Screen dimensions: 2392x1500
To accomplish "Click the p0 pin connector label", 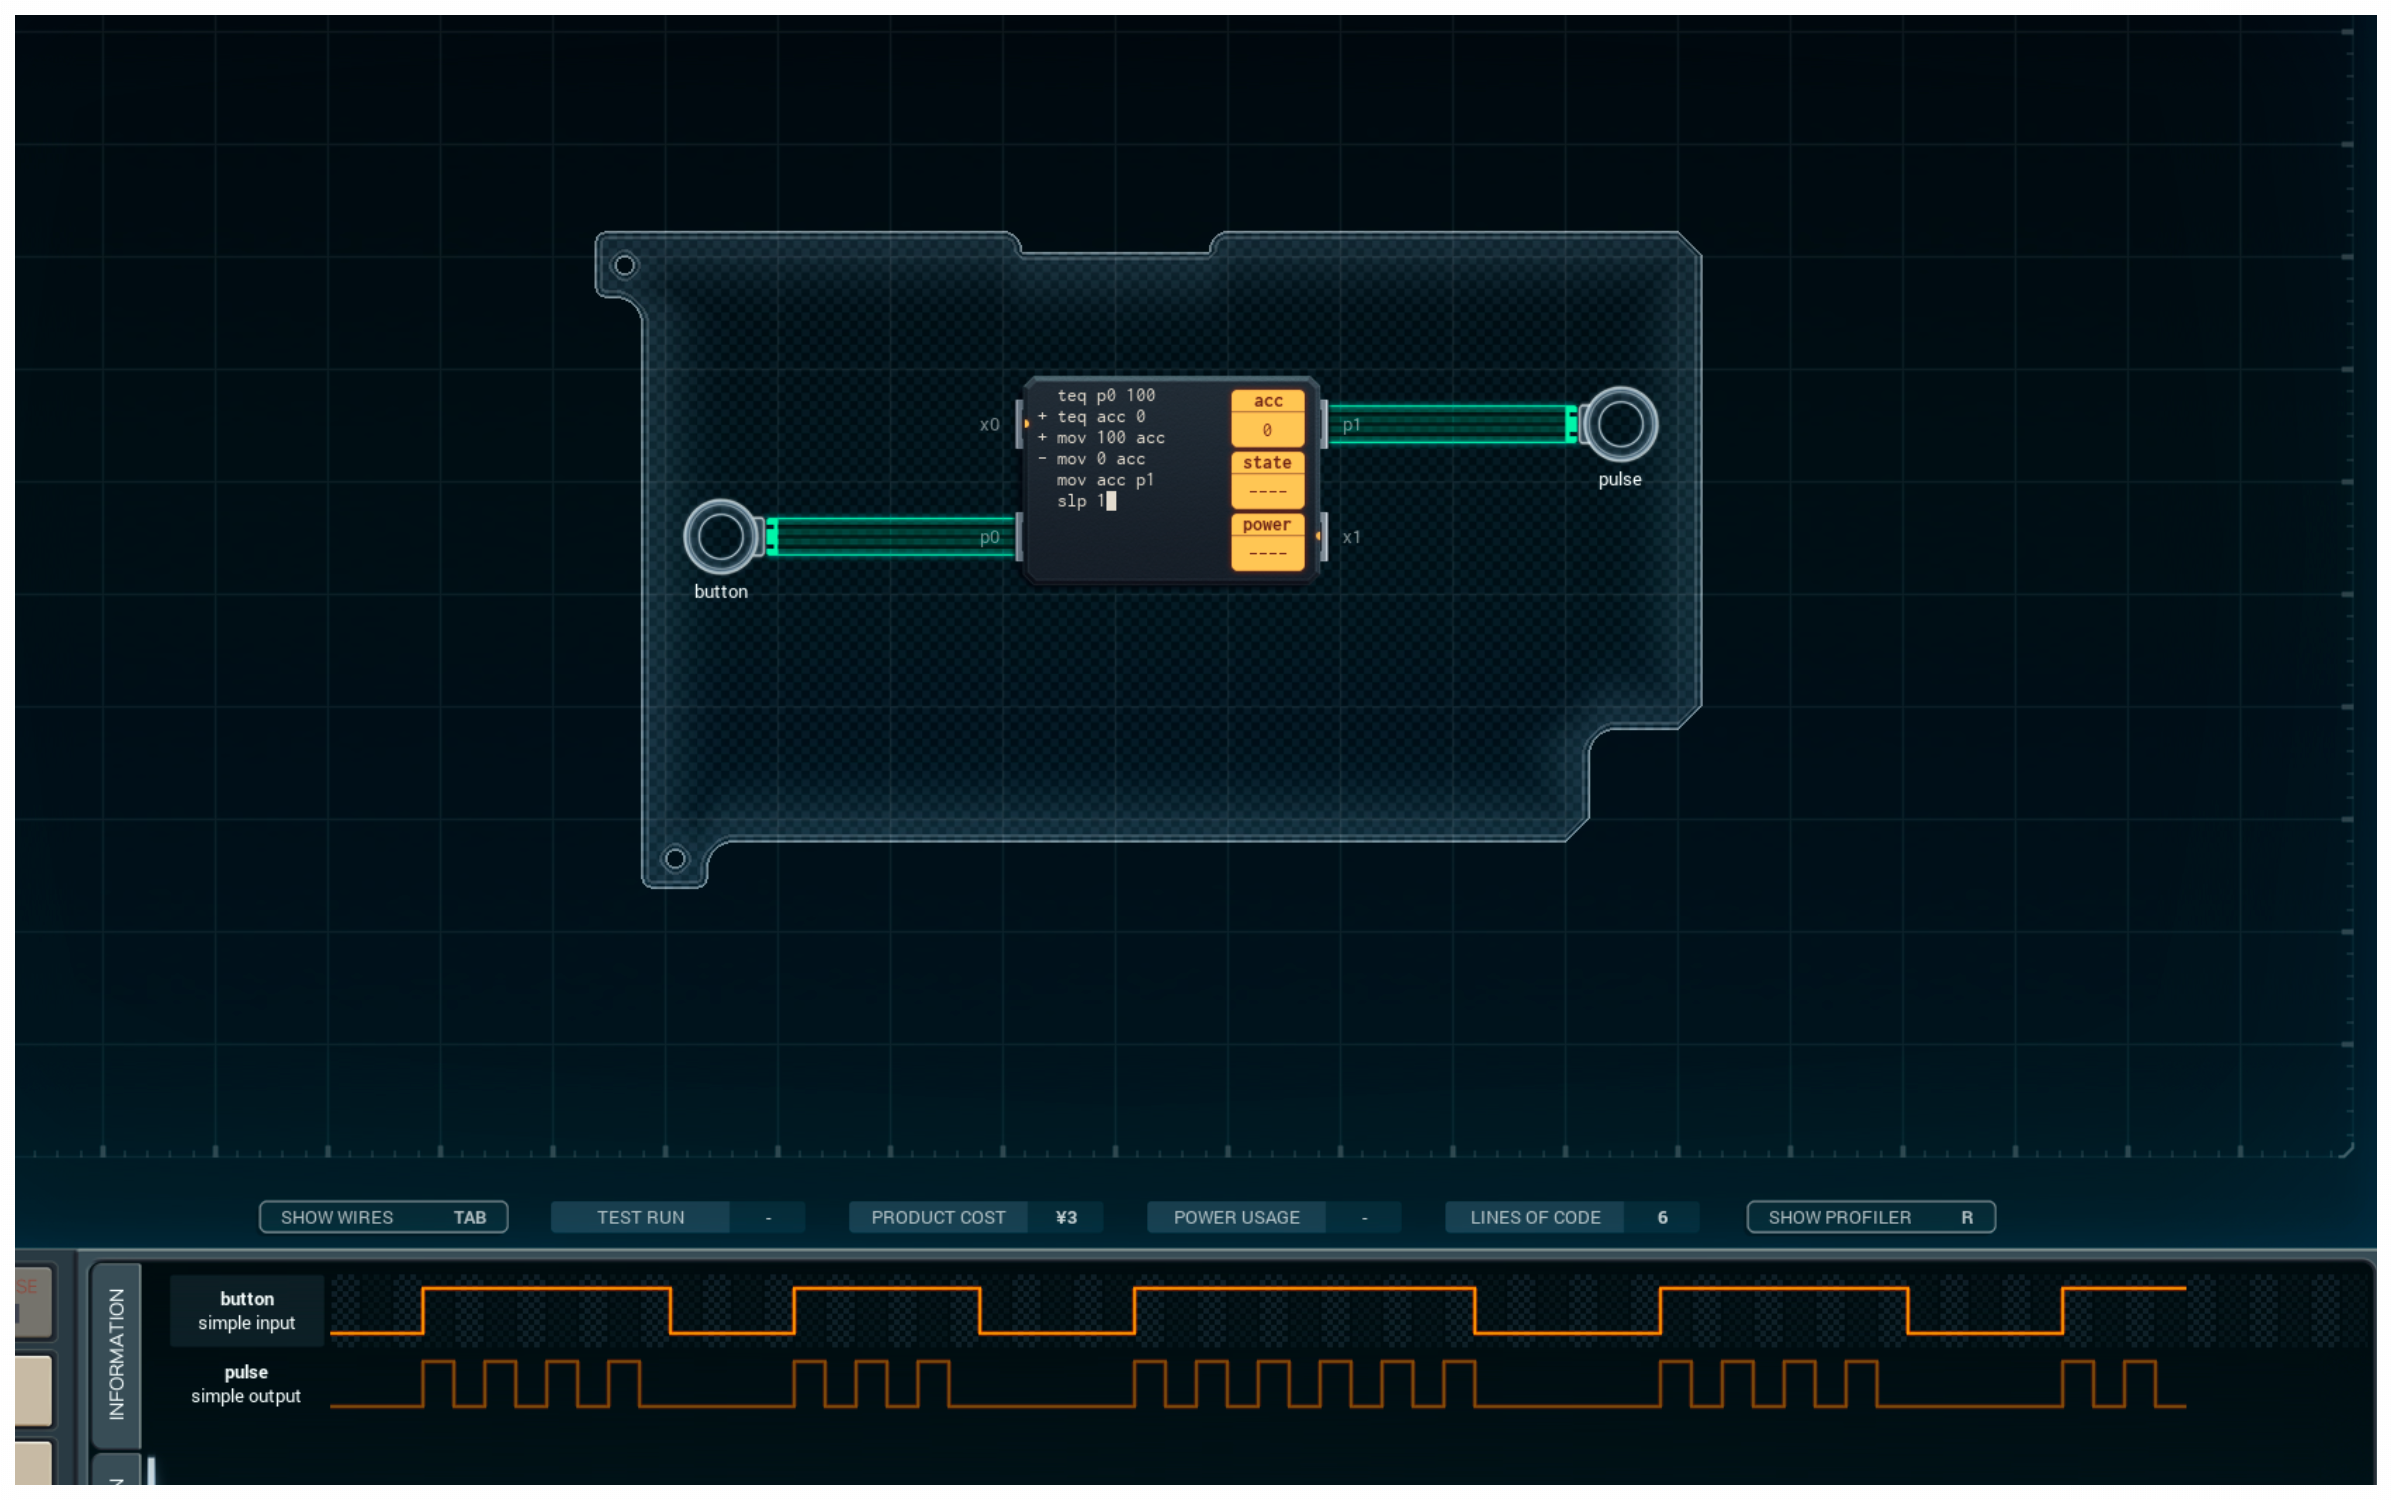I will (989, 538).
